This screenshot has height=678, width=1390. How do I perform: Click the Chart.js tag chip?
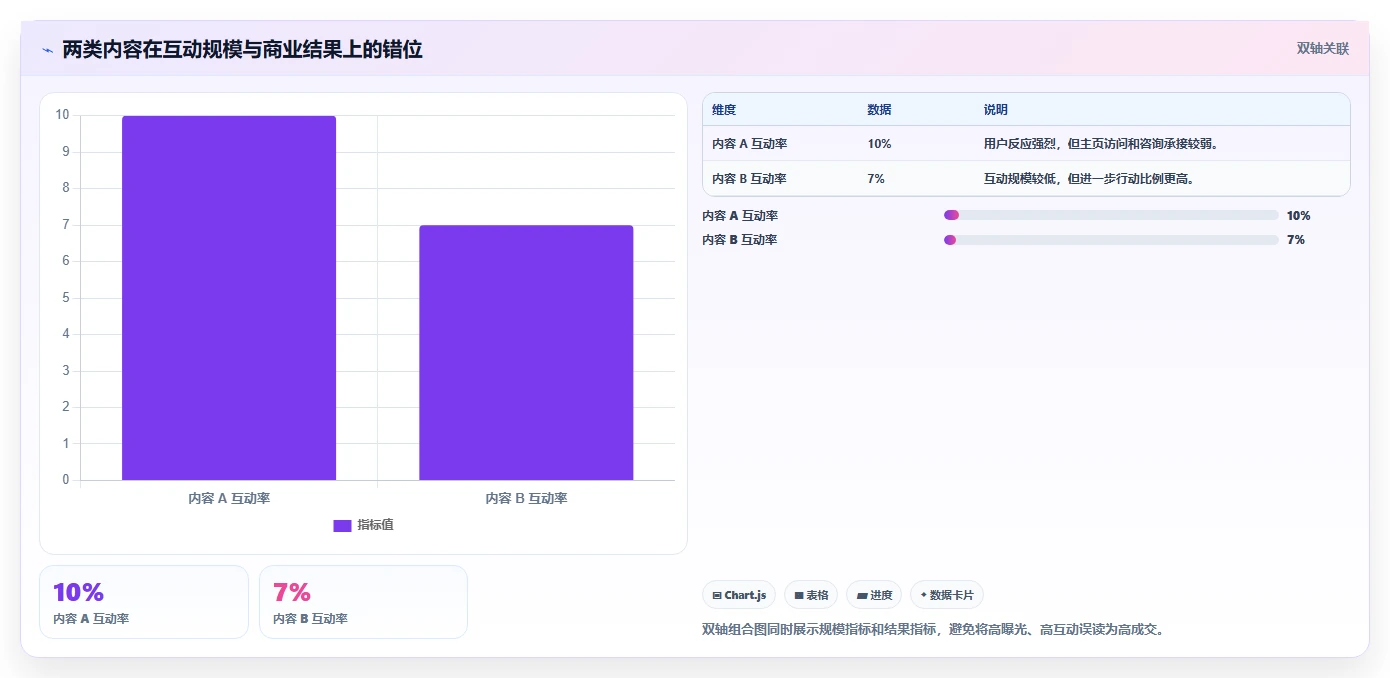tap(739, 595)
